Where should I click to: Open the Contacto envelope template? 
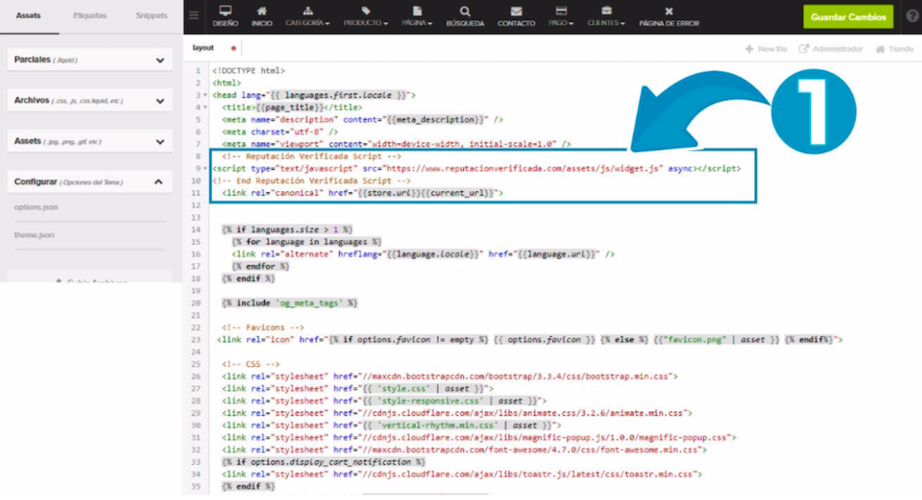point(516,16)
